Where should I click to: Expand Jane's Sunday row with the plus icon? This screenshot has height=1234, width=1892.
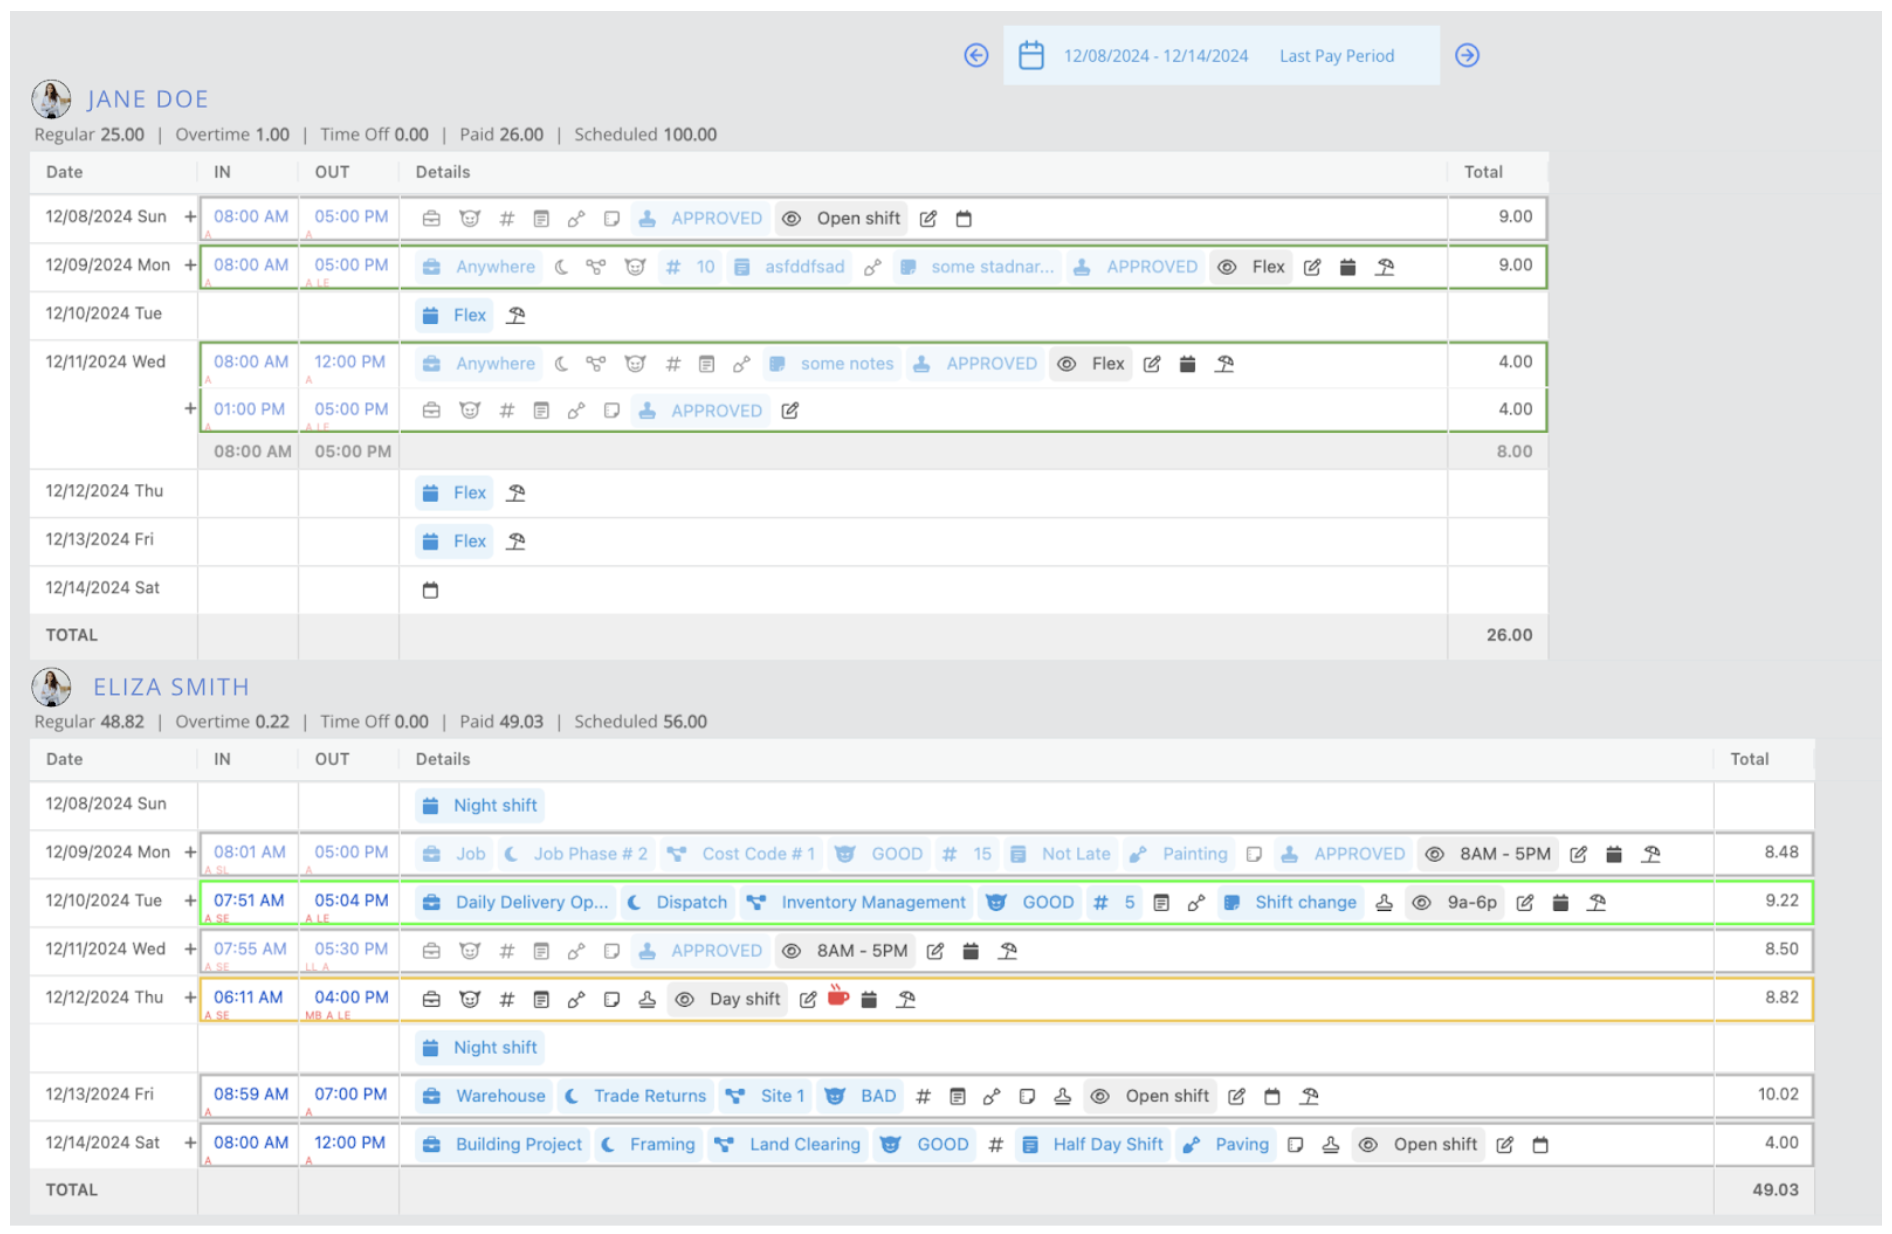(x=189, y=216)
